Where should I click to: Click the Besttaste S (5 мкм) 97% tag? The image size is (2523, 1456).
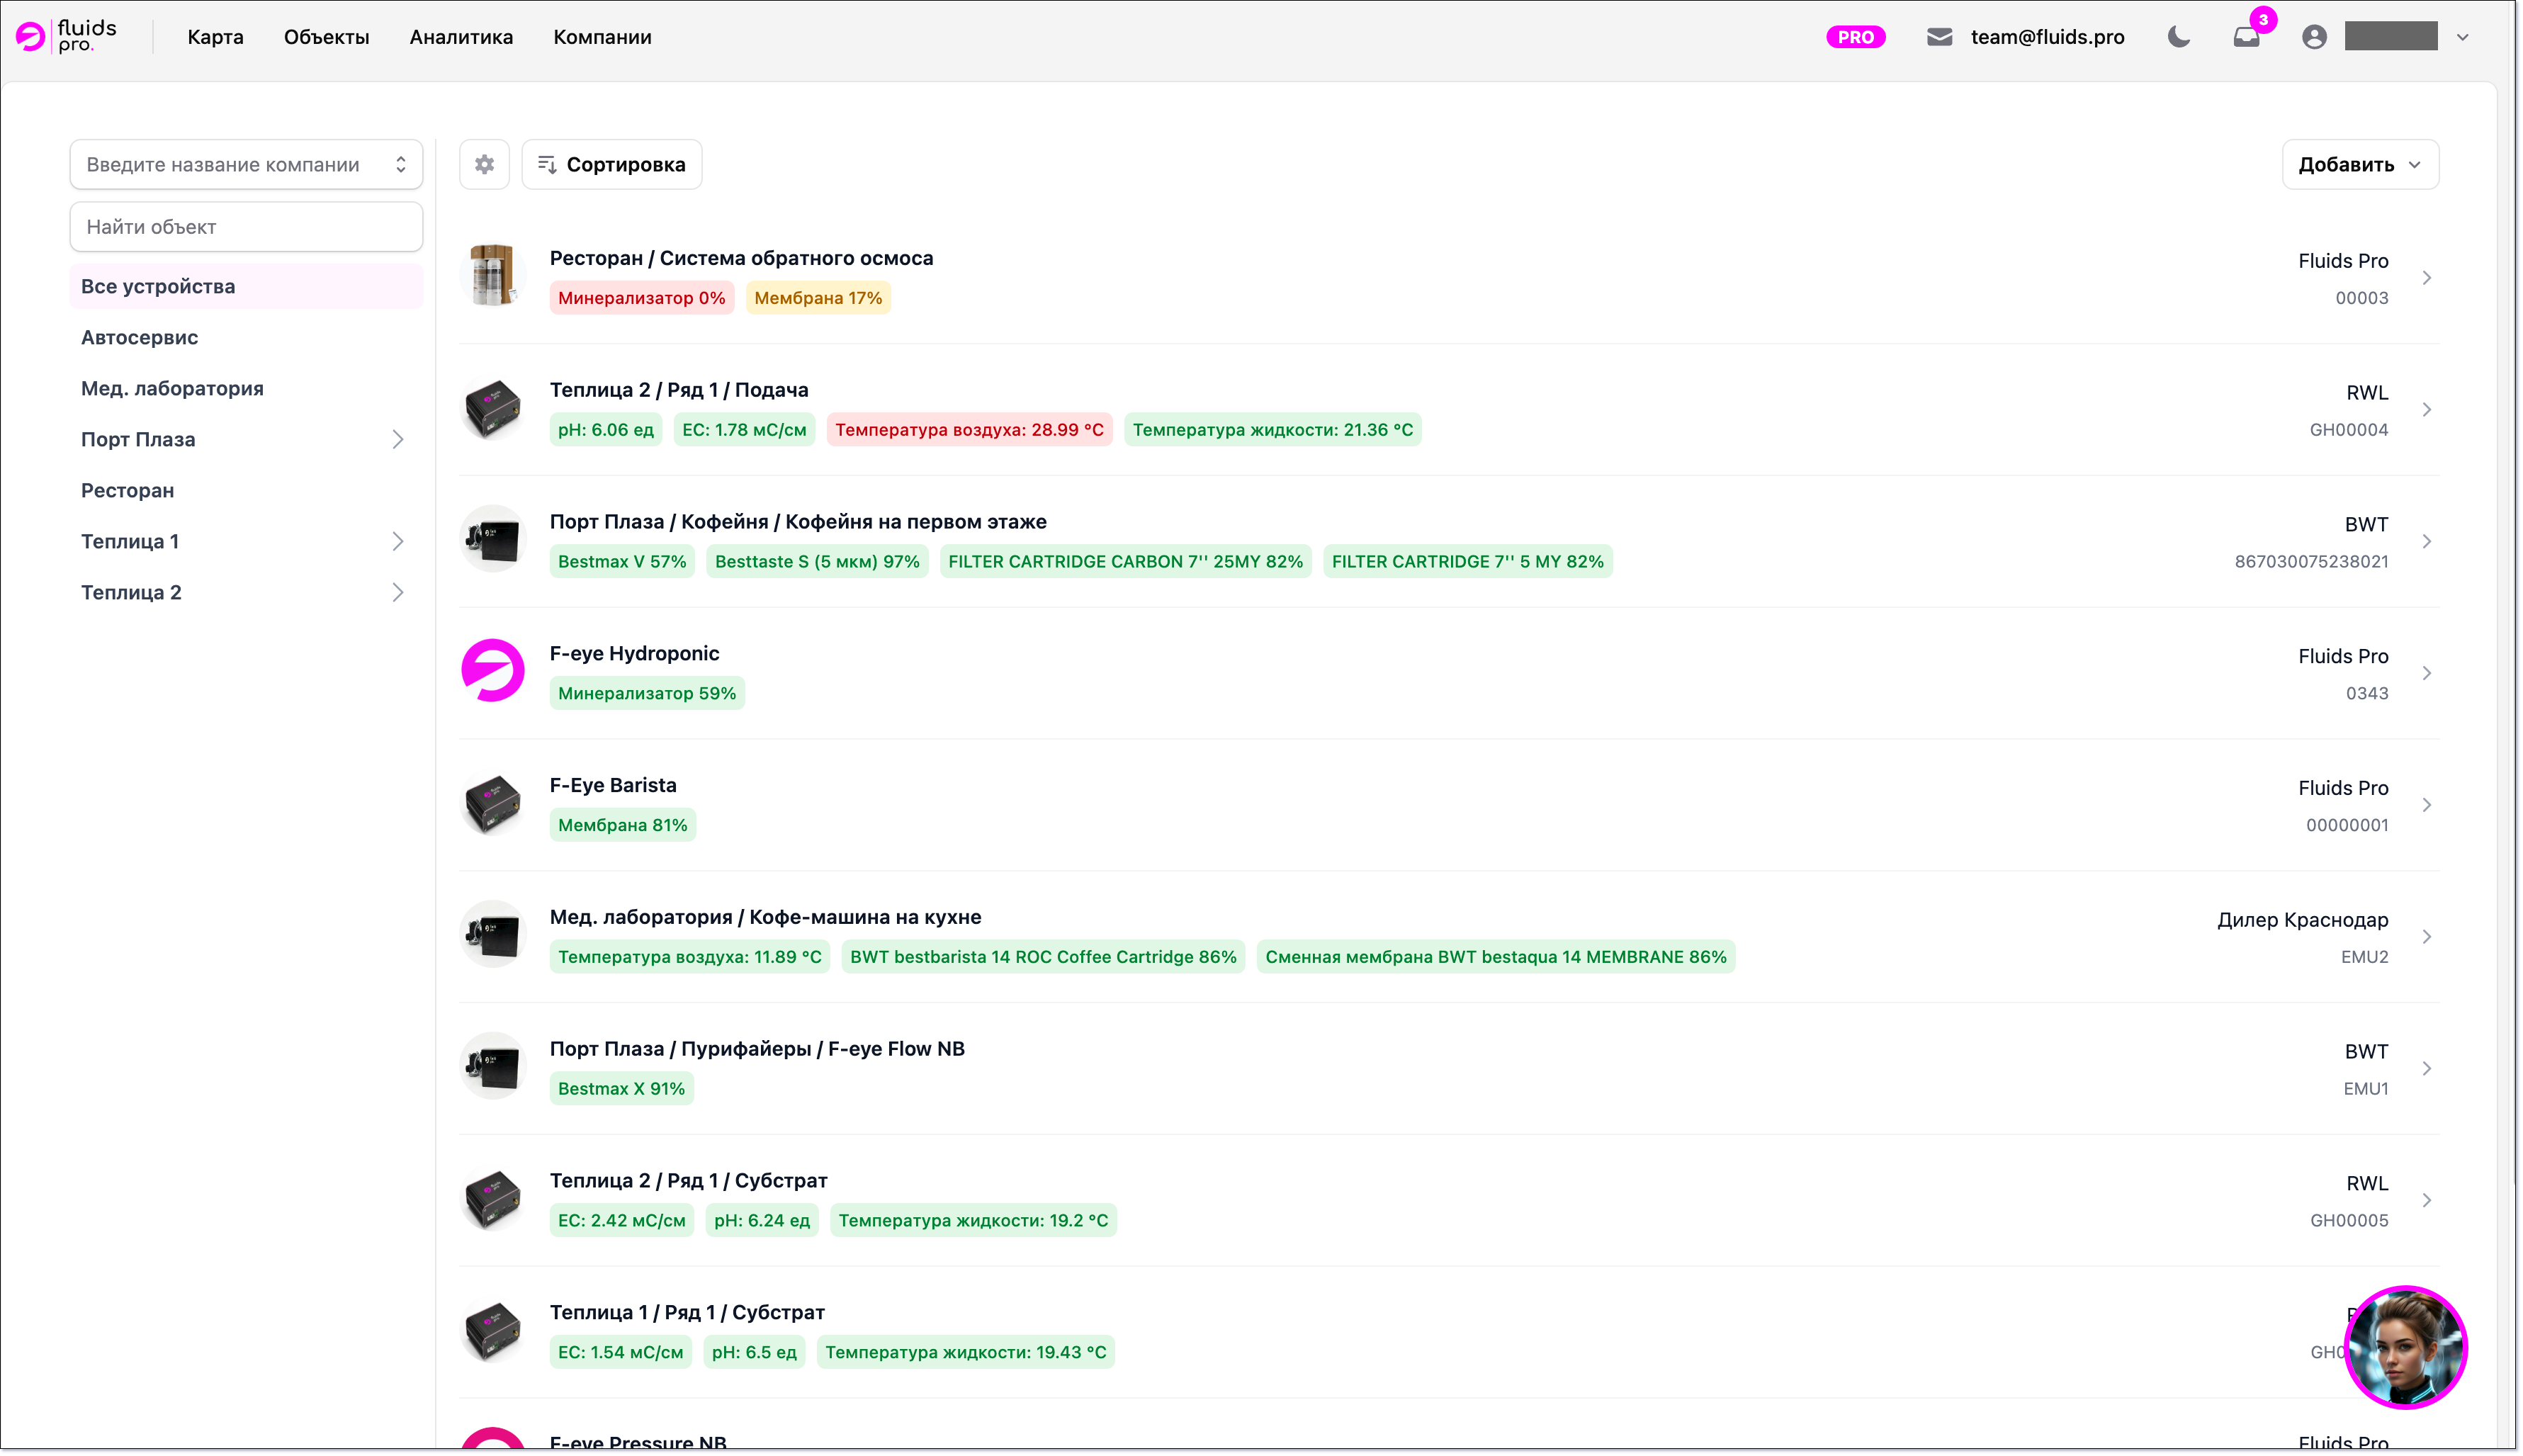(817, 562)
